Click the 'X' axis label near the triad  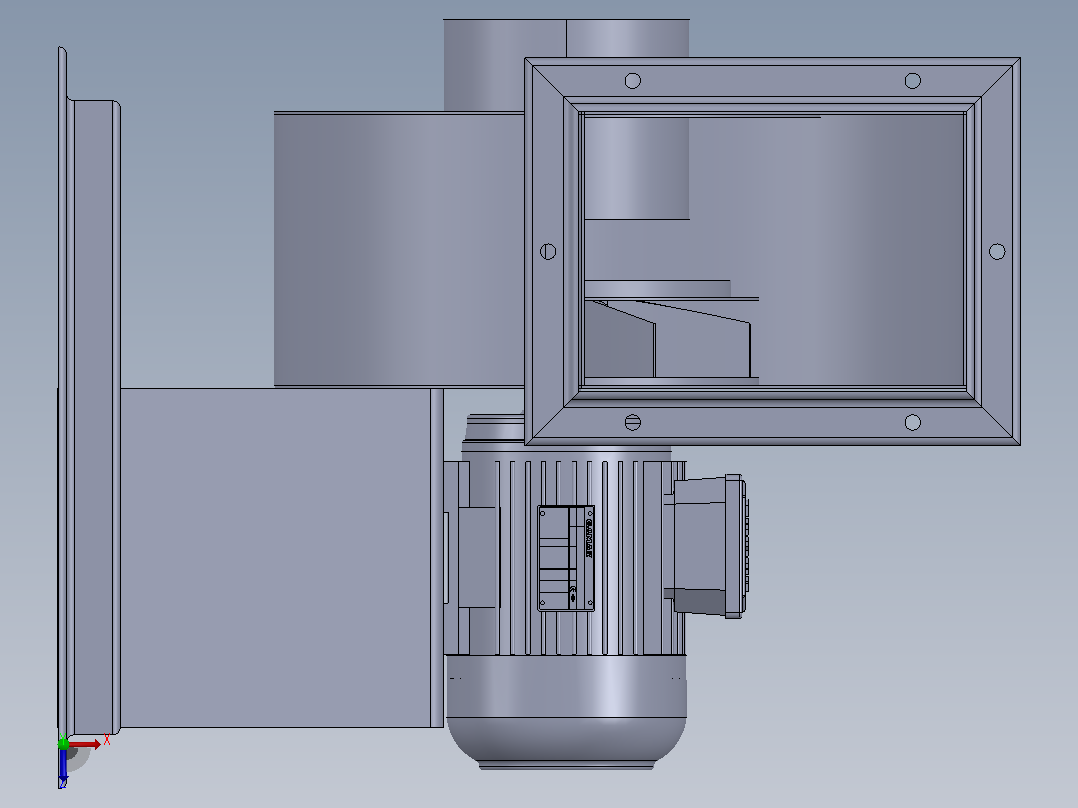(107, 740)
